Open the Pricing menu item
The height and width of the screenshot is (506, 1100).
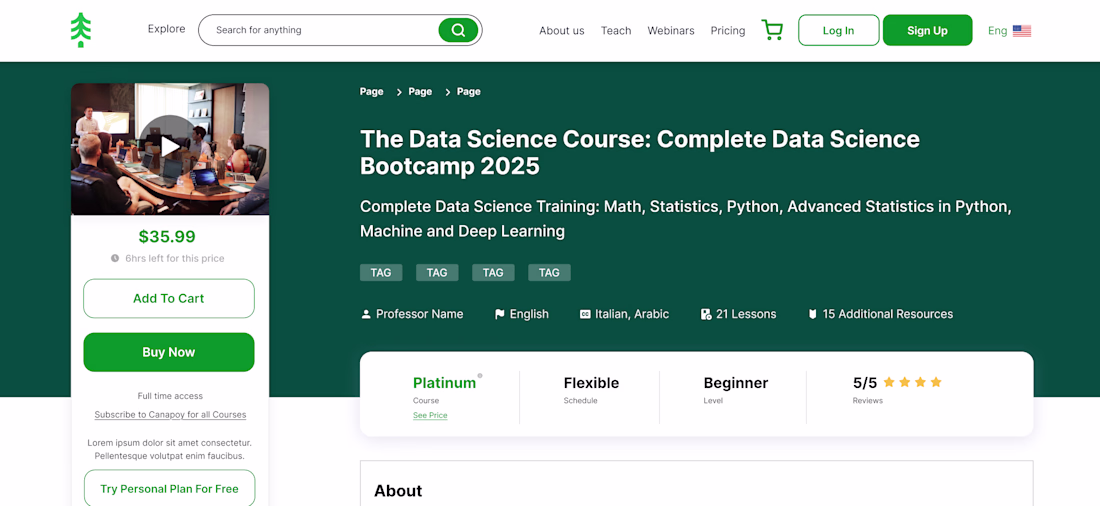(x=728, y=31)
